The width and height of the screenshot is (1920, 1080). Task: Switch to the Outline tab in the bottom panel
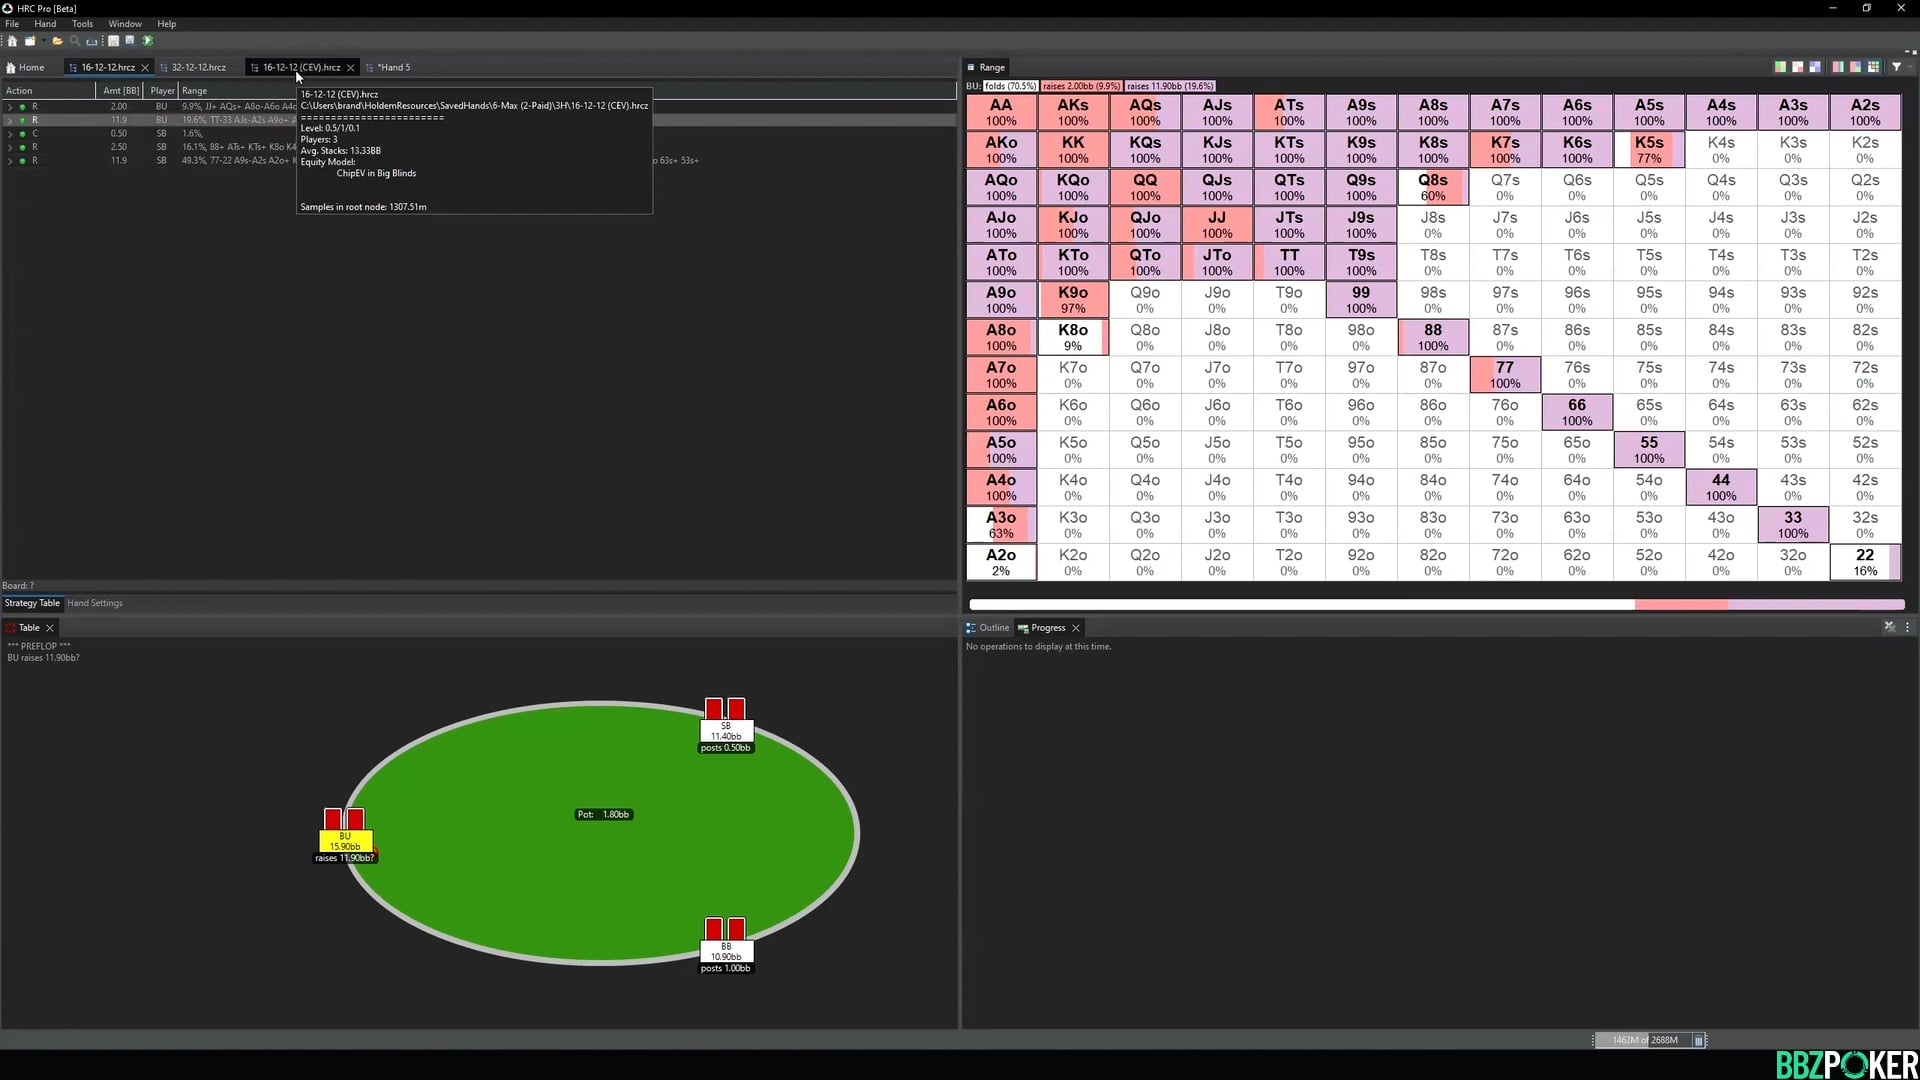point(994,627)
